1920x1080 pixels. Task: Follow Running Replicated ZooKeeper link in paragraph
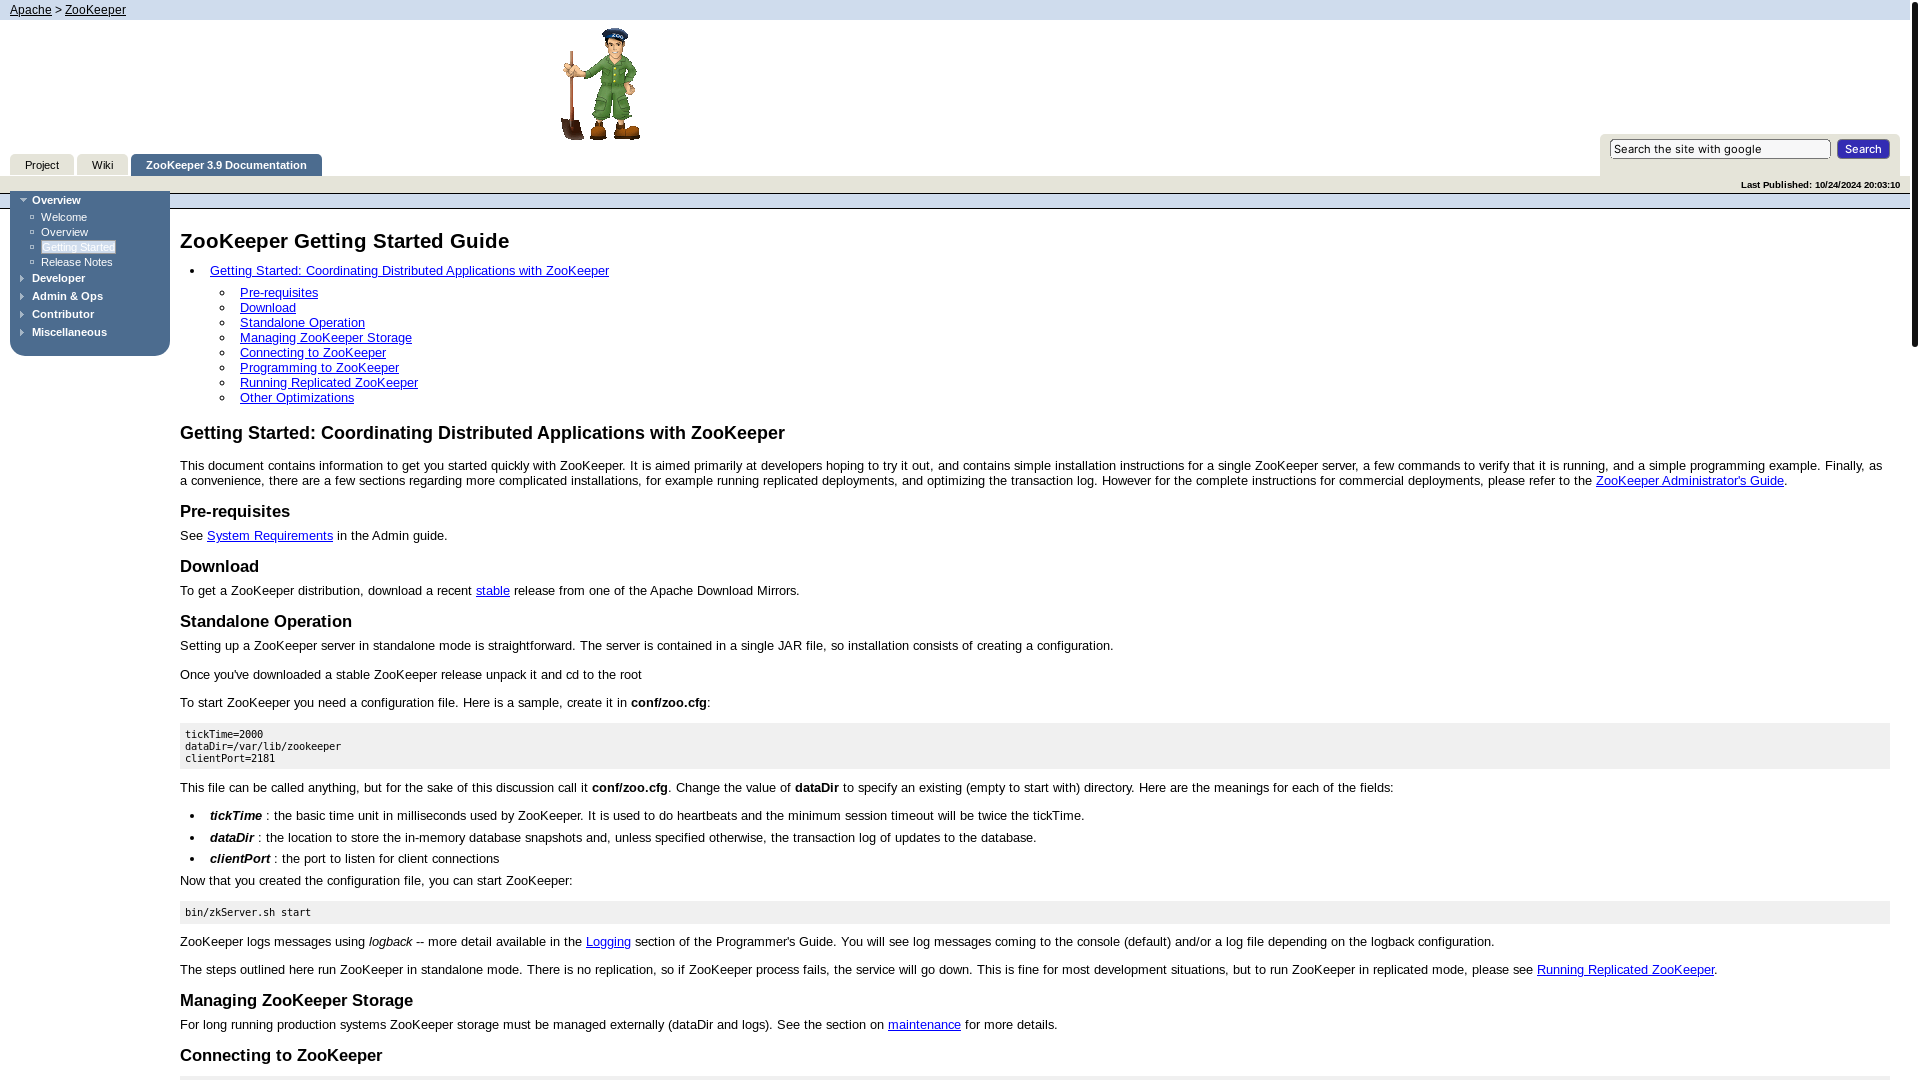tap(1625, 970)
